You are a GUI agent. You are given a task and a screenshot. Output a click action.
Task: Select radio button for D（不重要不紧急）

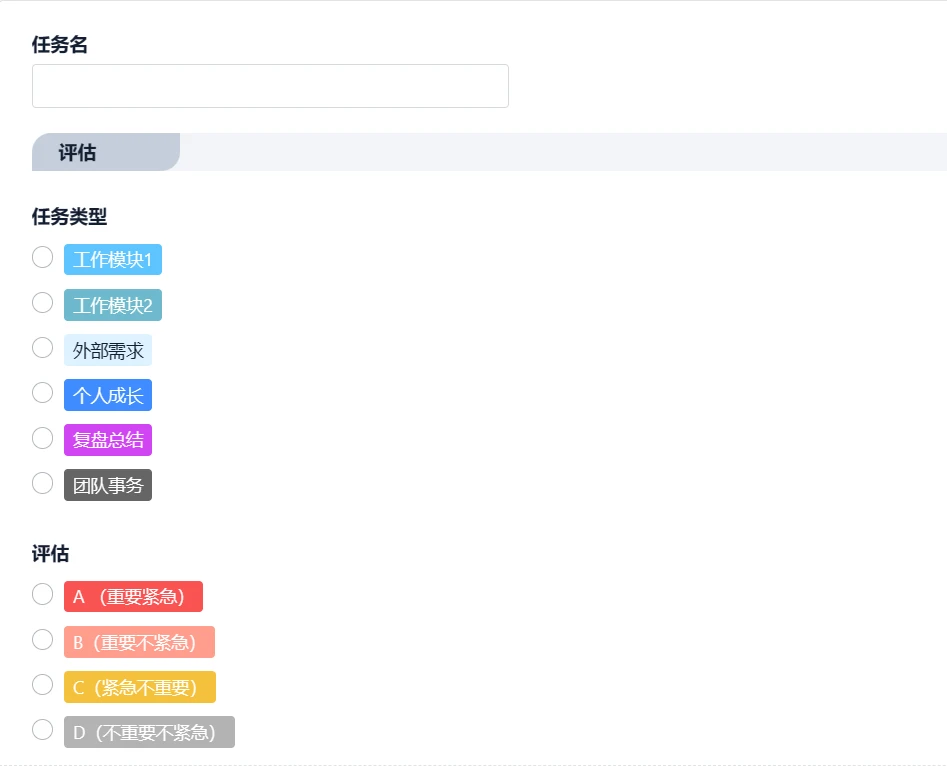42,730
